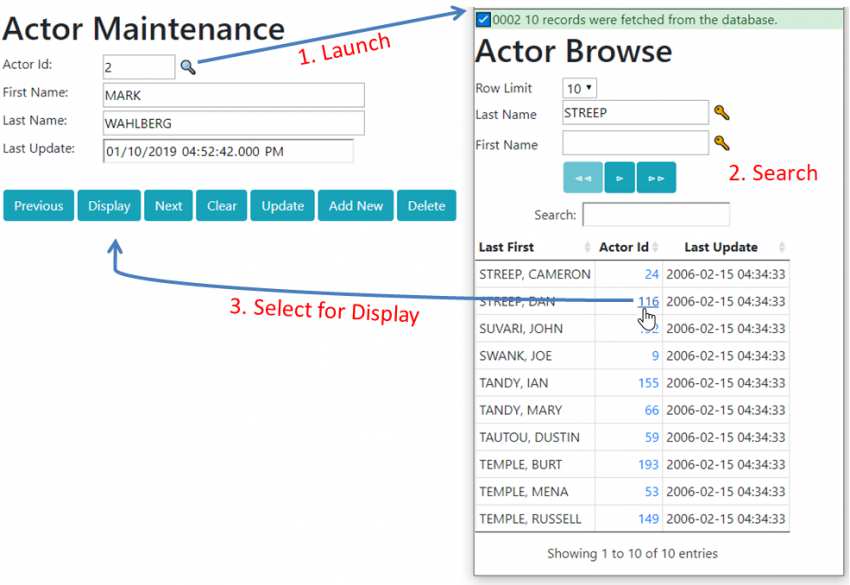Click the key icon next to First Name
Image resolution: width=850 pixels, height=585 pixels.
click(722, 144)
